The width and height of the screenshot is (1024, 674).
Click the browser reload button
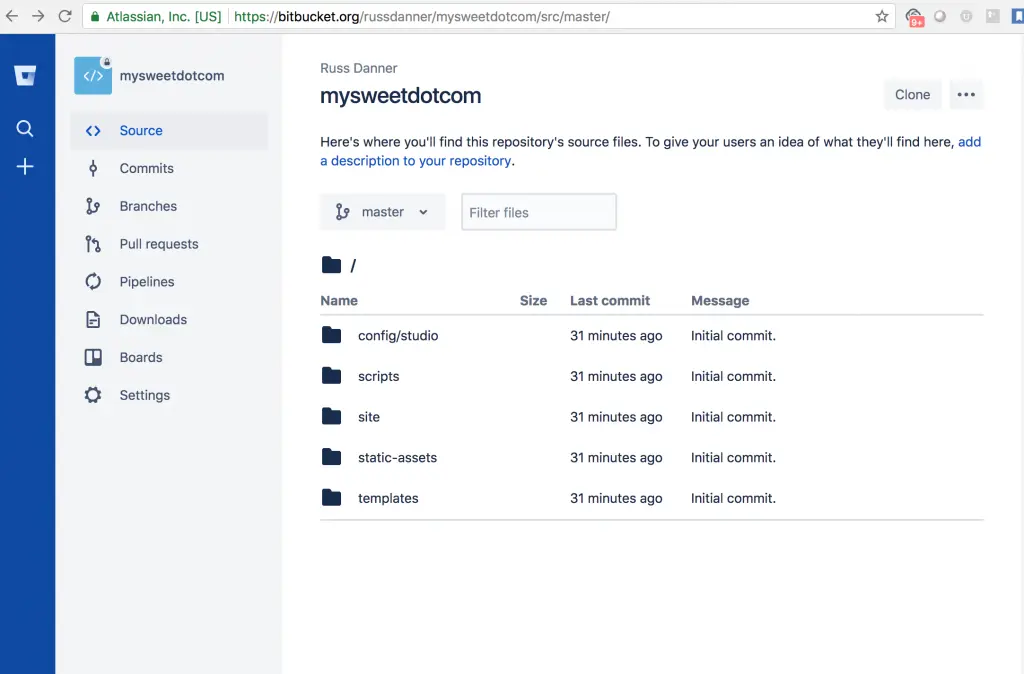(x=65, y=17)
